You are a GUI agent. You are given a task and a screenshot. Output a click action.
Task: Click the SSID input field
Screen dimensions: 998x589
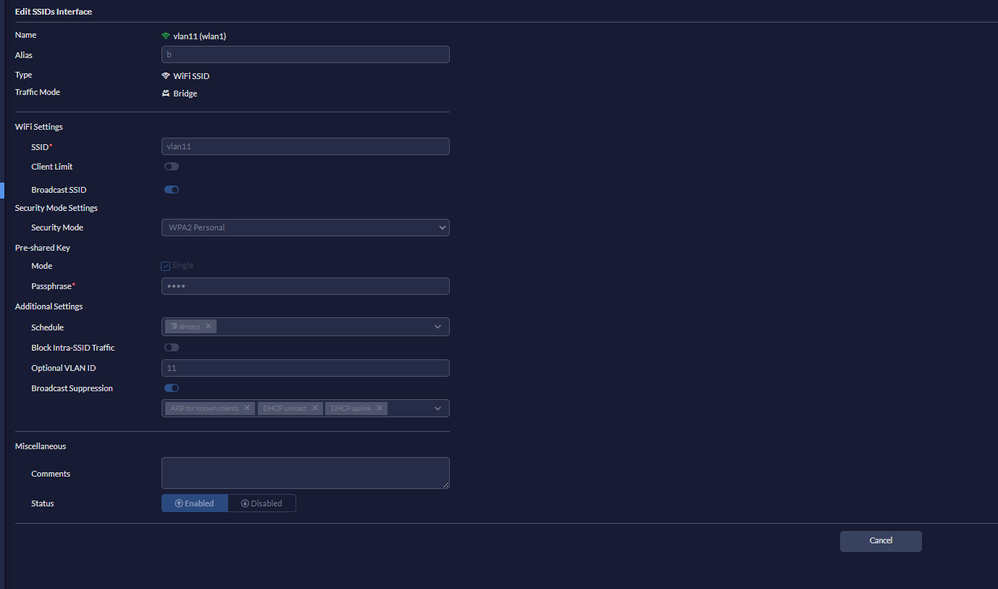[x=306, y=146]
